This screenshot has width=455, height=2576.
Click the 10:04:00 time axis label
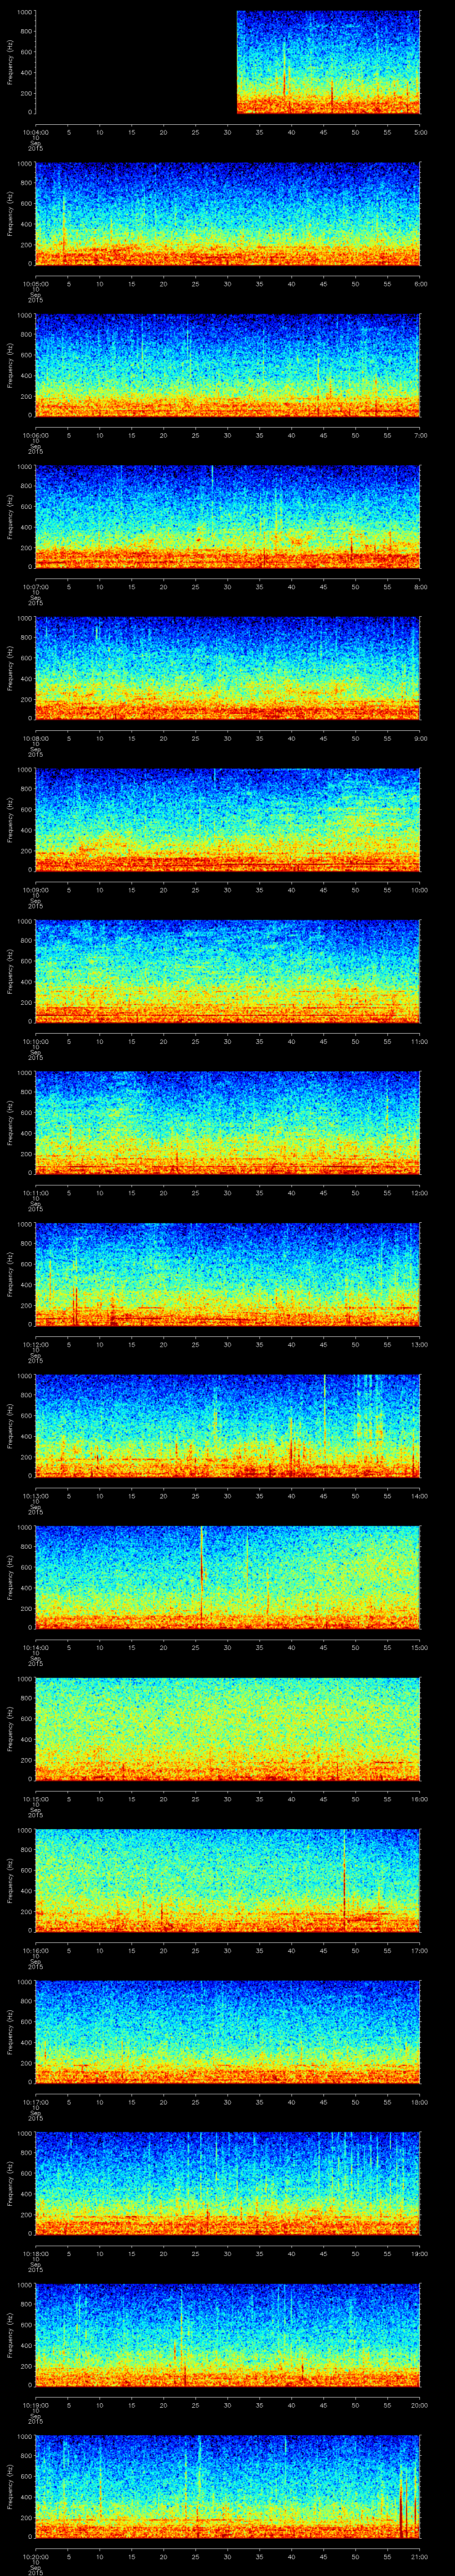35,132
